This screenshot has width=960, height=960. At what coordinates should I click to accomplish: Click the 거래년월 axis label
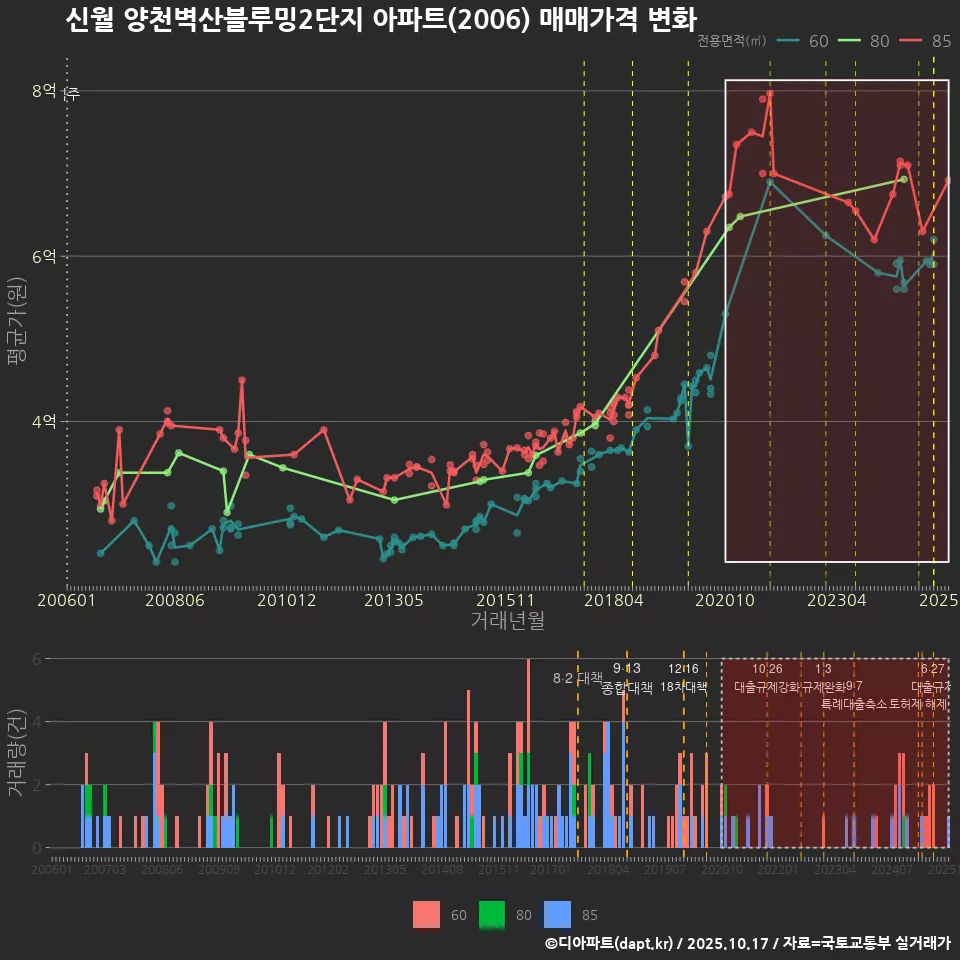coord(507,618)
